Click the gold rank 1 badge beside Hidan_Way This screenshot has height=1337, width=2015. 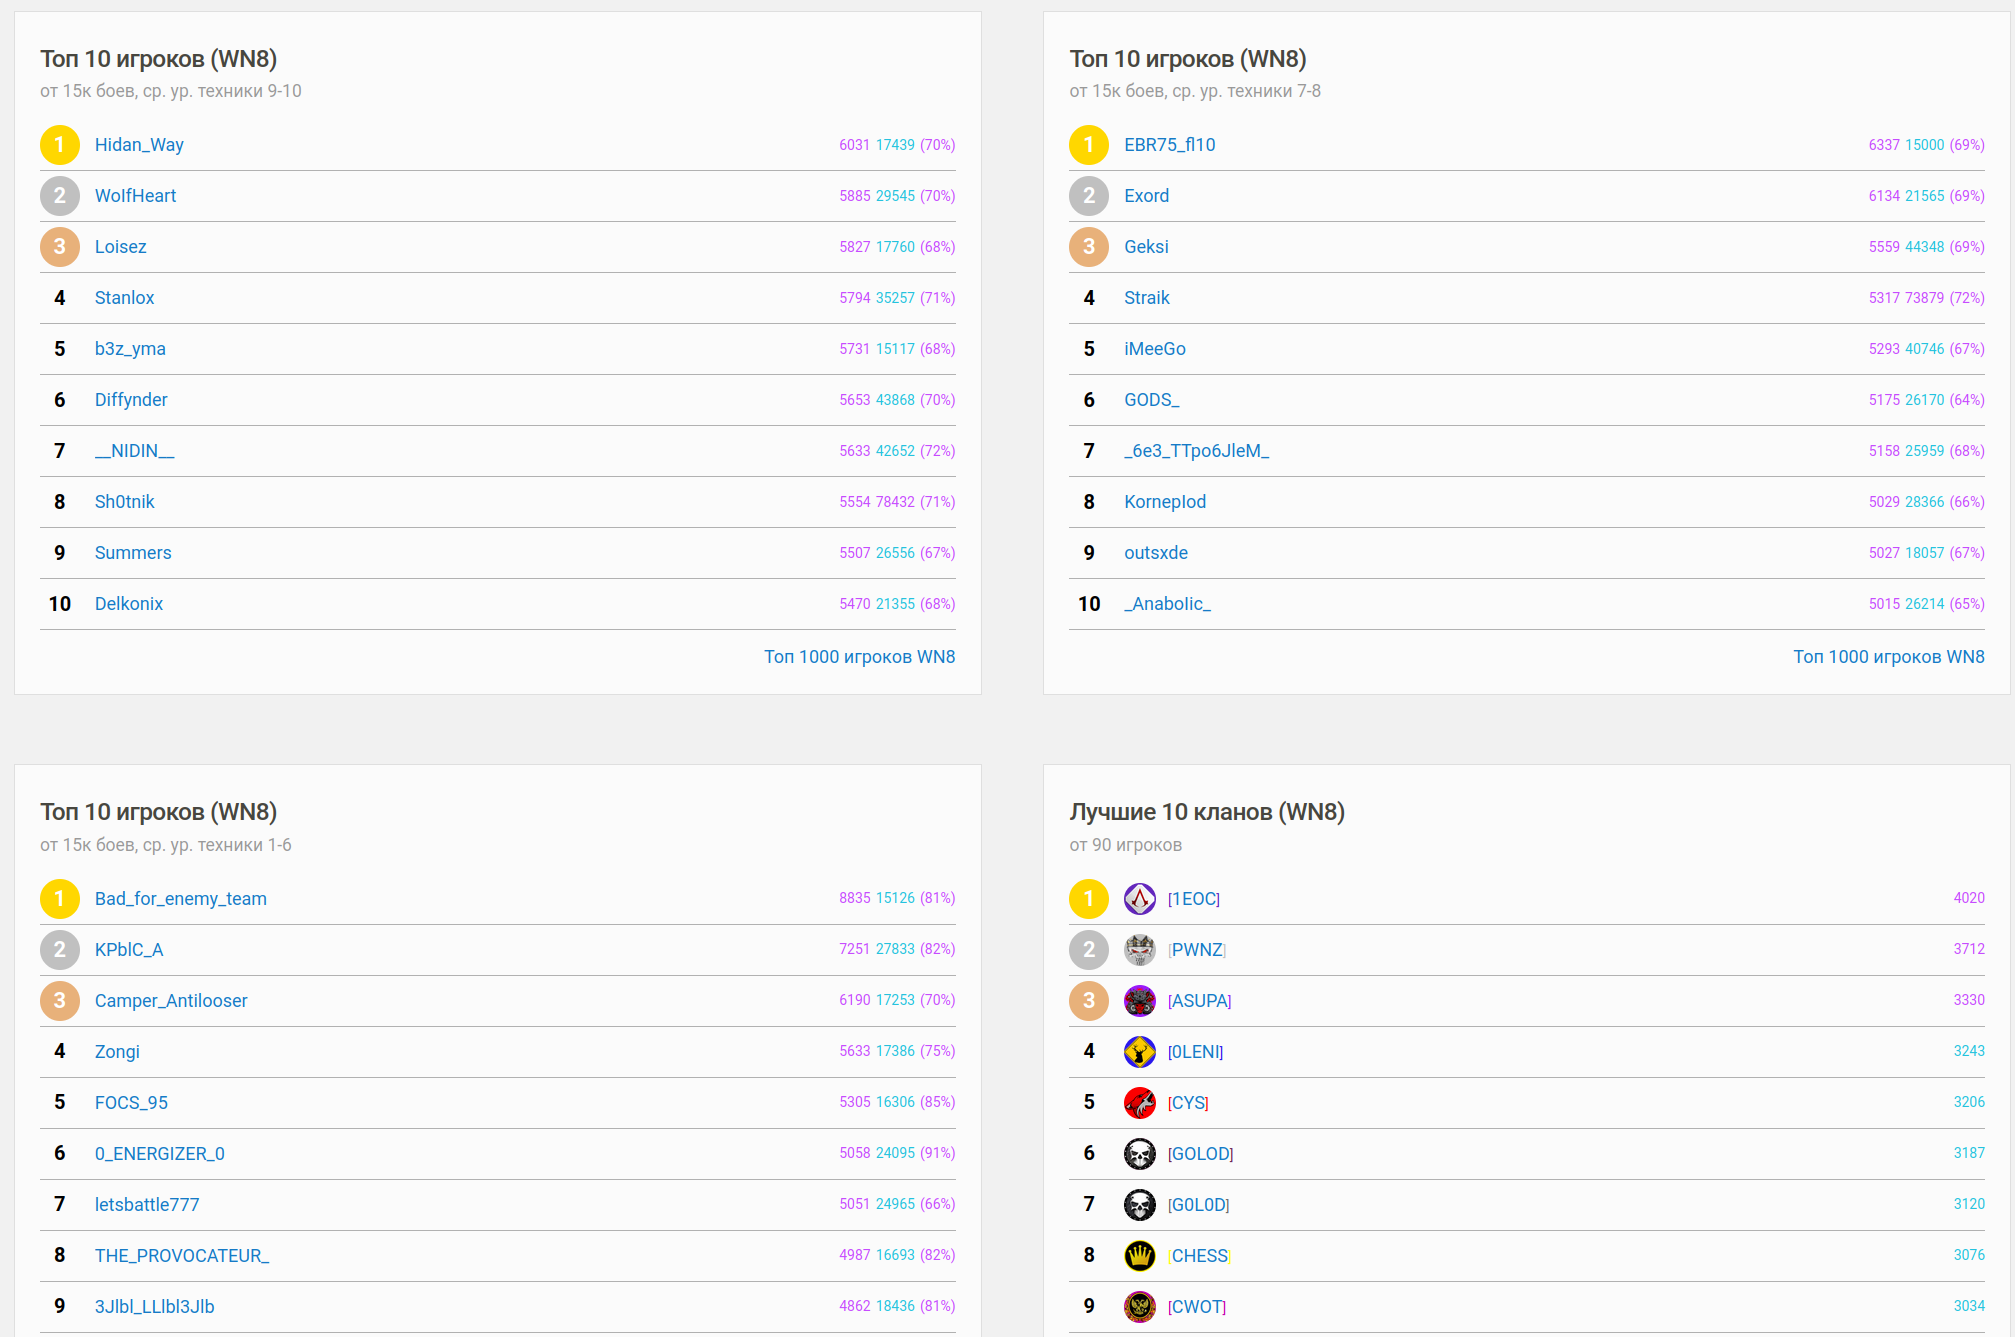click(60, 145)
